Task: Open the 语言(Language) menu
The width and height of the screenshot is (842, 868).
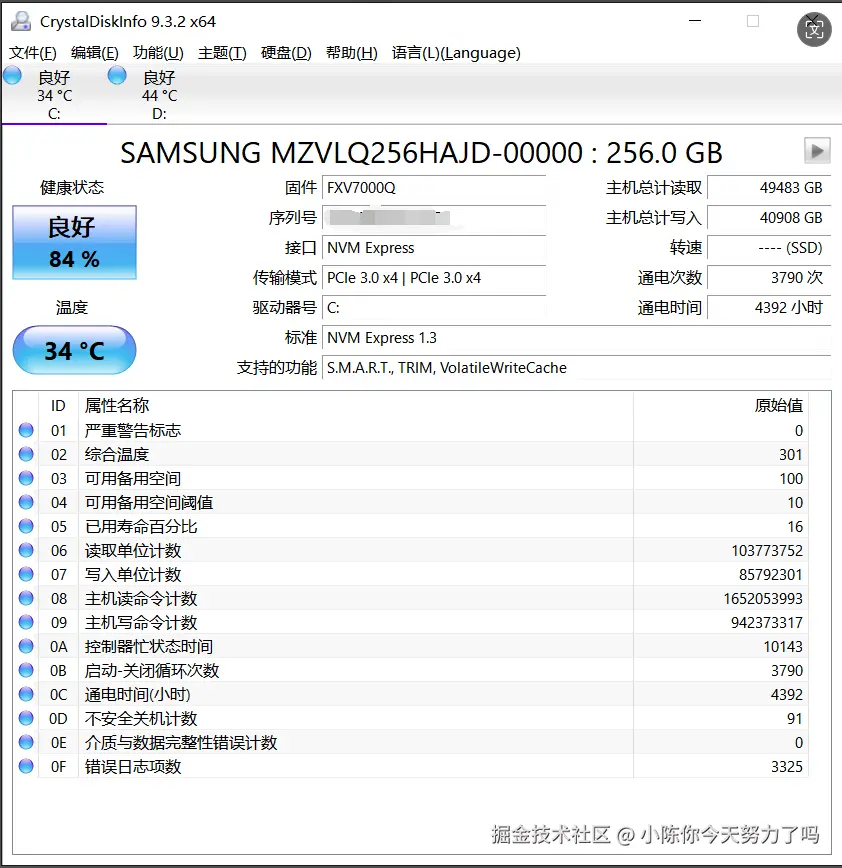Action: tap(456, 53)
